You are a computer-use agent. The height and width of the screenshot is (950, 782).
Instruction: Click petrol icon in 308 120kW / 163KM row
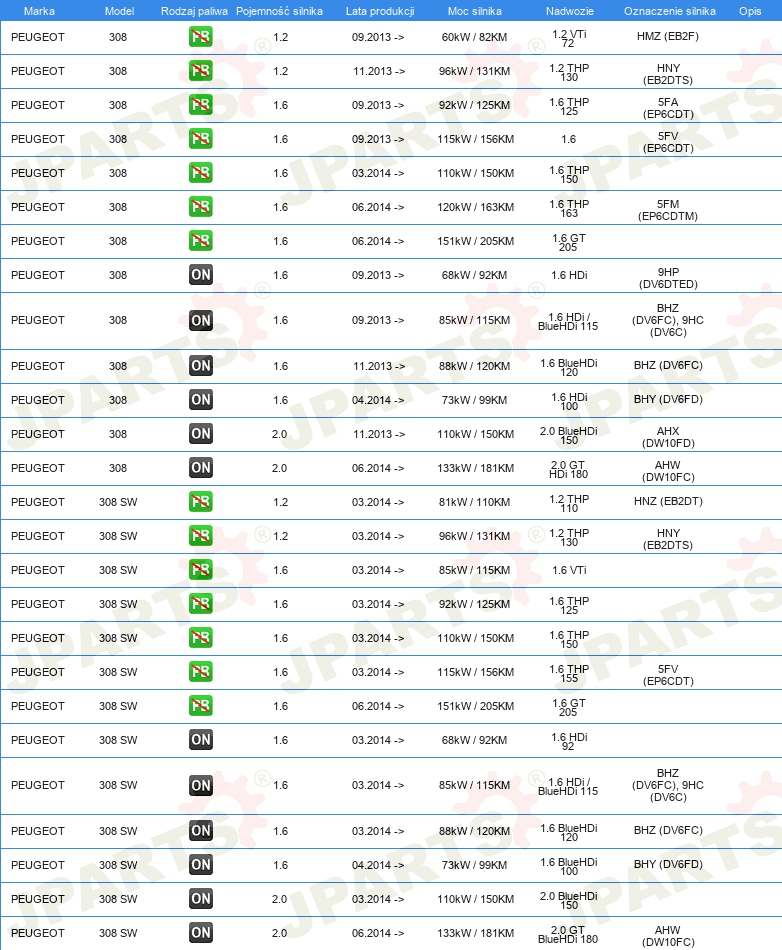coord(200,207)
